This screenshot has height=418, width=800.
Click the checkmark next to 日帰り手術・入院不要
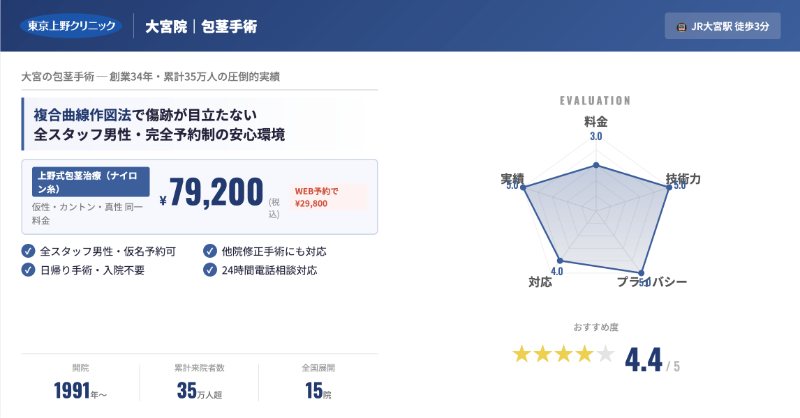(x=28, y=269)
